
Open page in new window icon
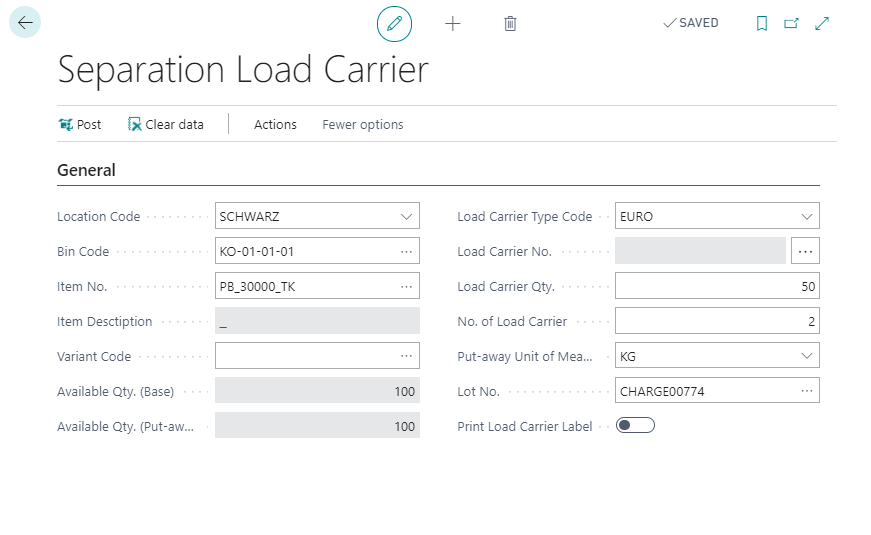[792, 23]
